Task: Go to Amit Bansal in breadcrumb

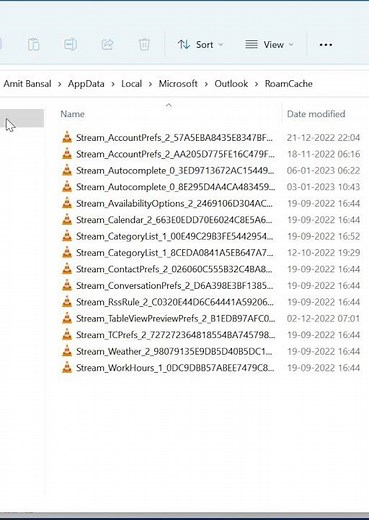Action: tap(27, 84)
